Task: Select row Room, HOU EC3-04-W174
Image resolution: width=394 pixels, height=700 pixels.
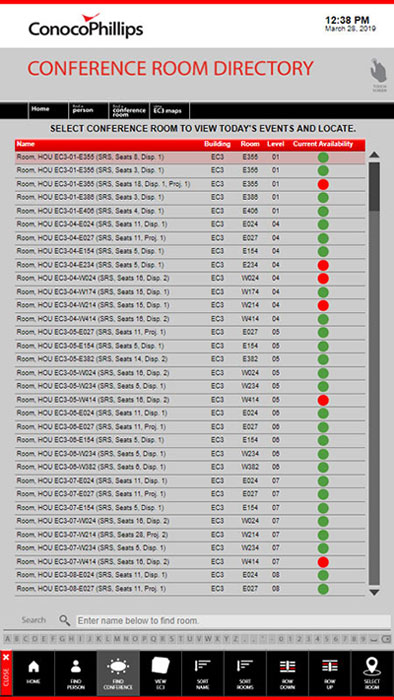Action: click(190, 292)
